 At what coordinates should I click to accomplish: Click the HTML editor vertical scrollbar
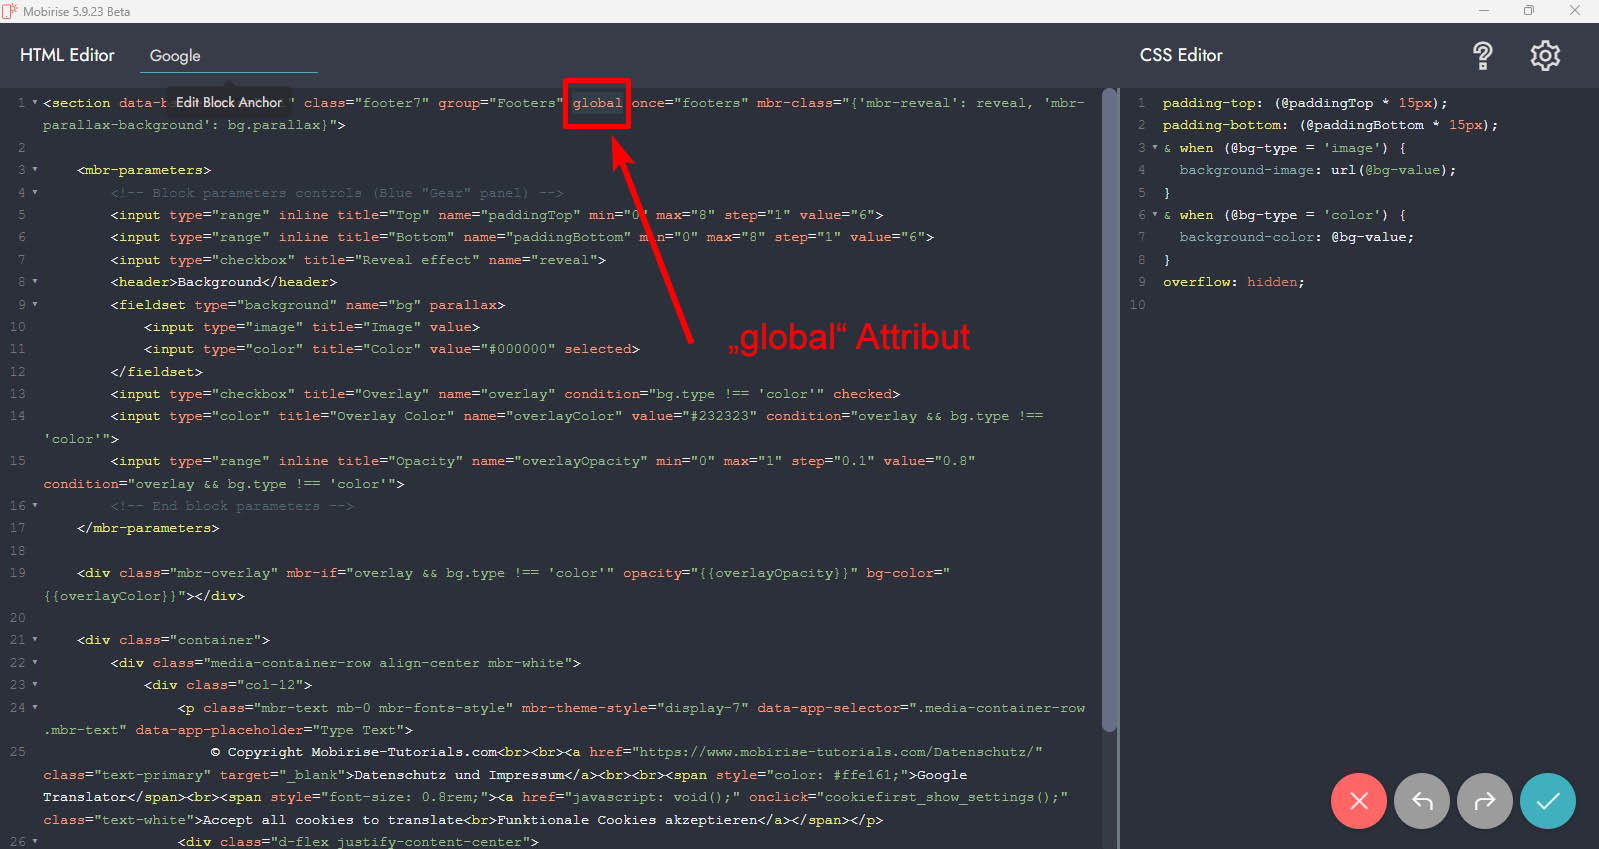[x=1109, y=400]
